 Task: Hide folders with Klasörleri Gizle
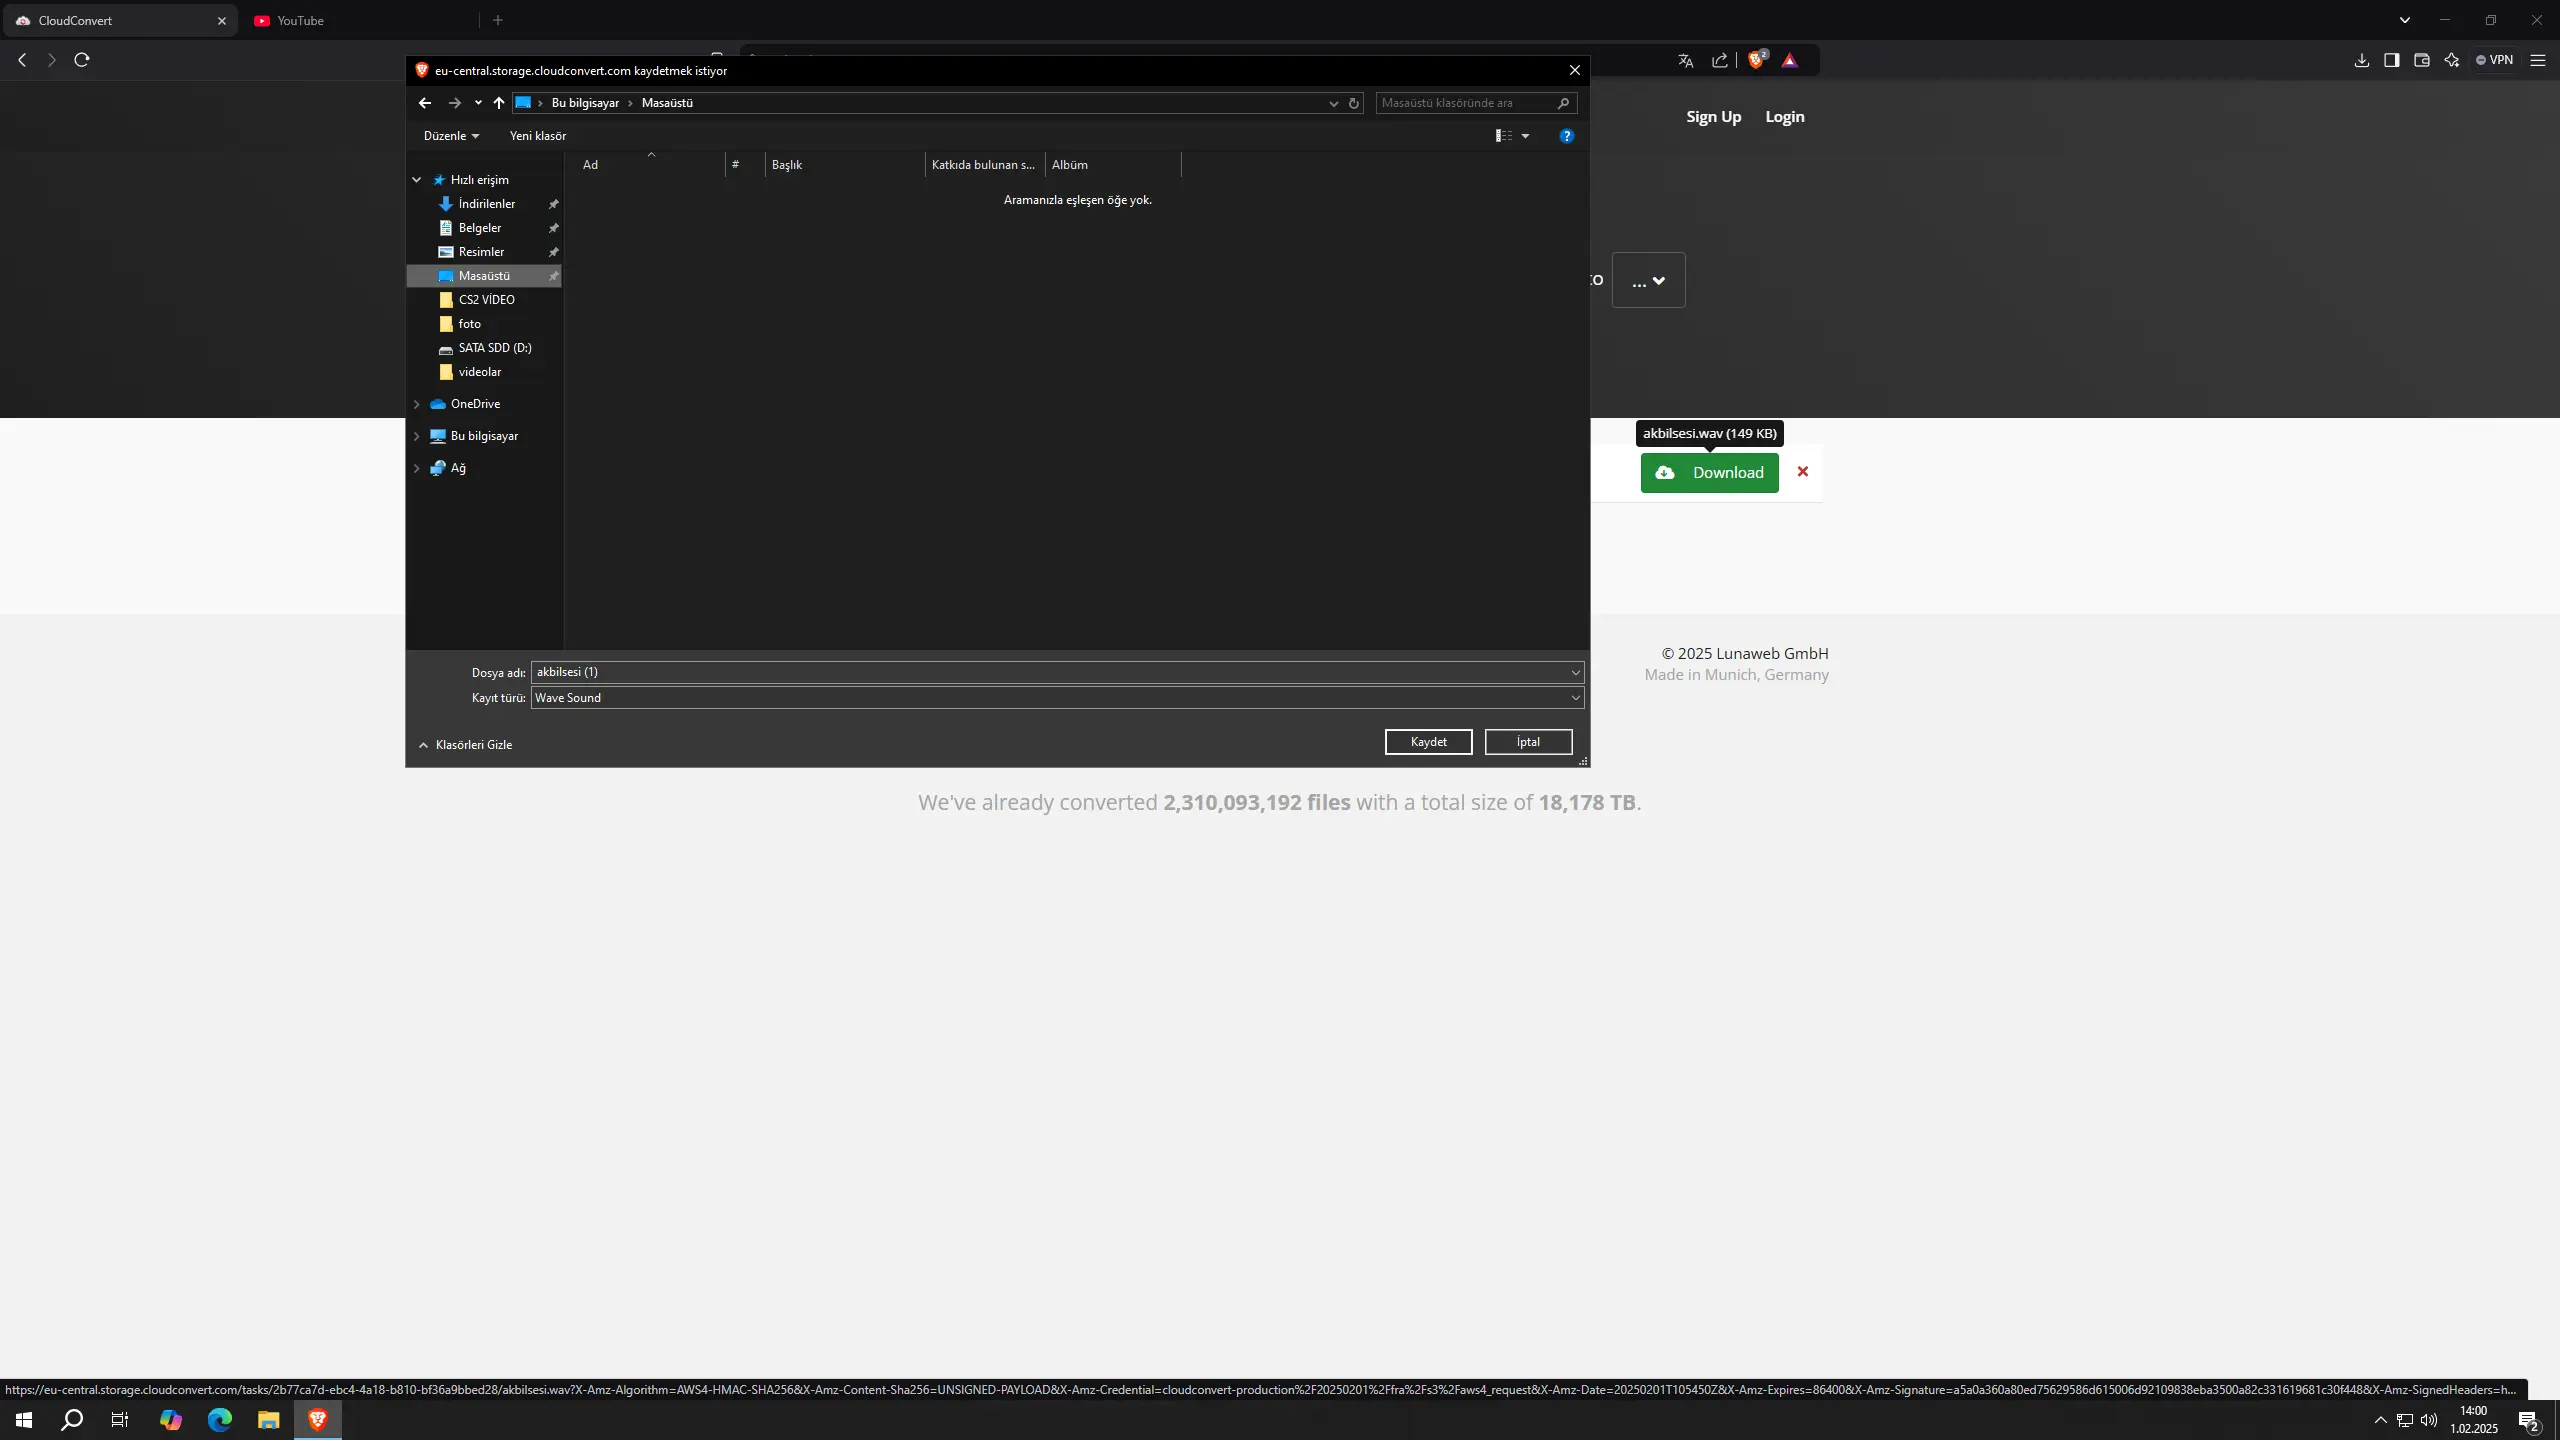pos(466,745)
